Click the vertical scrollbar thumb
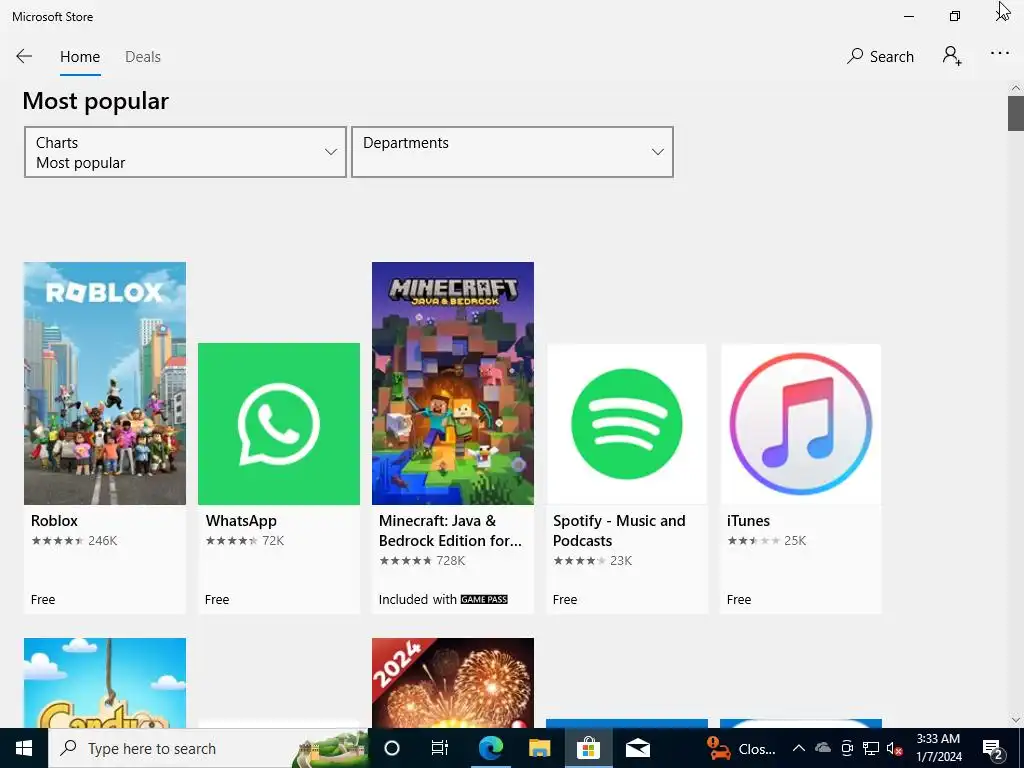 point(1016,113)
